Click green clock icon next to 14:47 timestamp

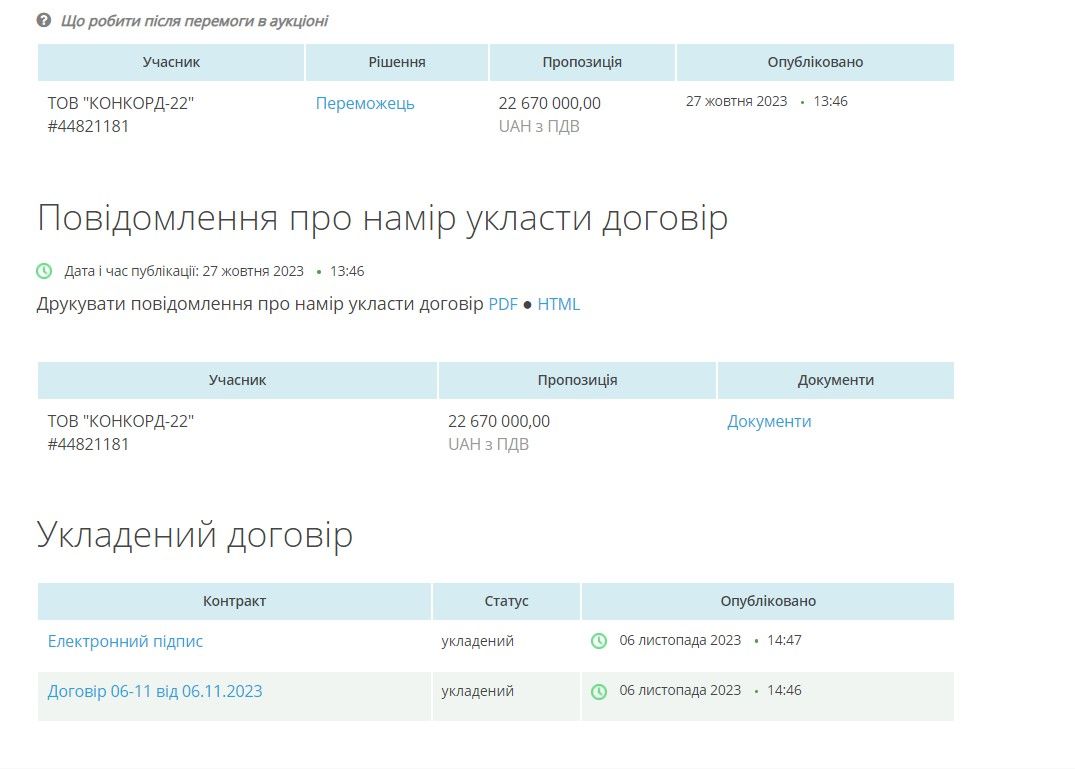(601, 640)
